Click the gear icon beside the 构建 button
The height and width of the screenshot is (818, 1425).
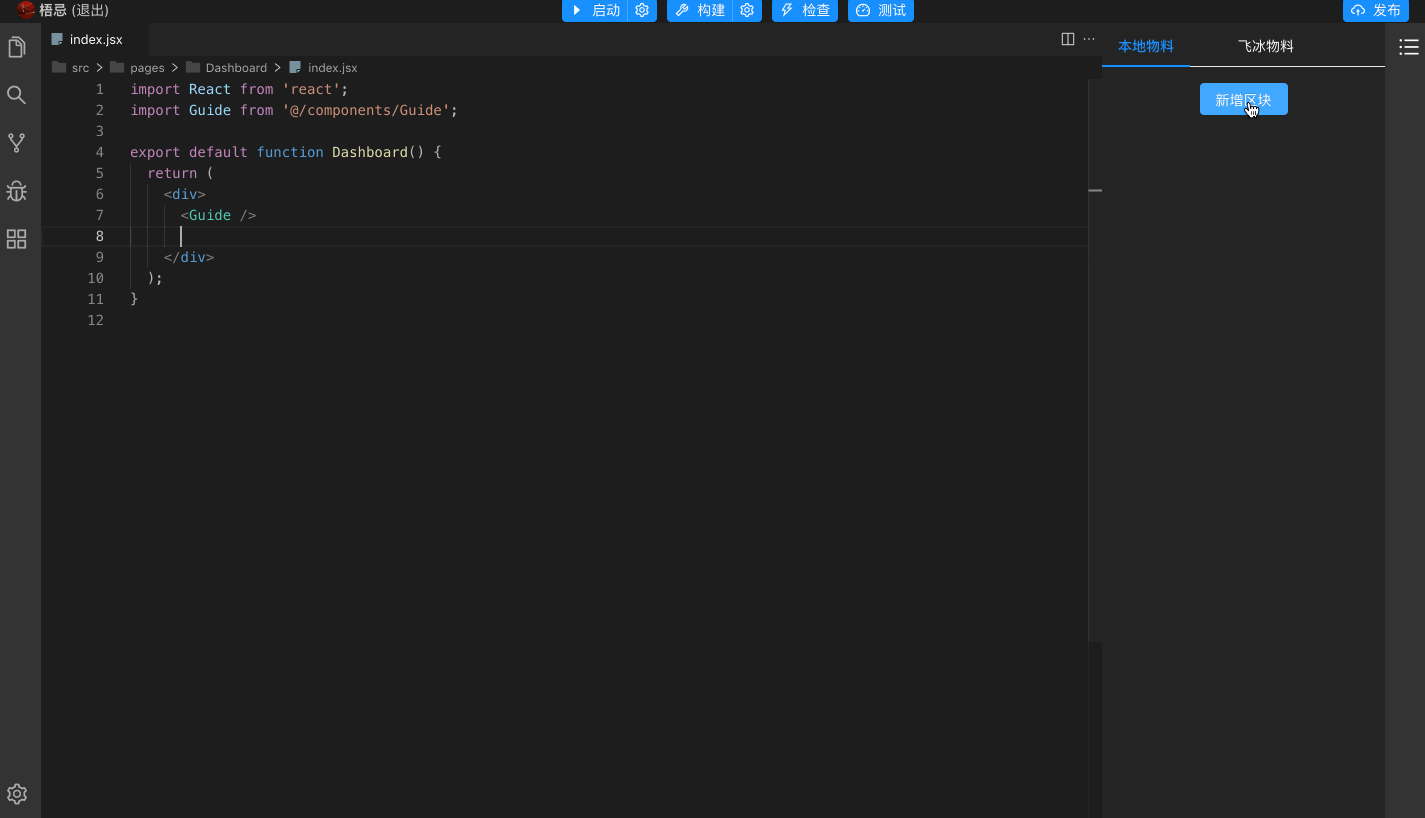point(747,10)
